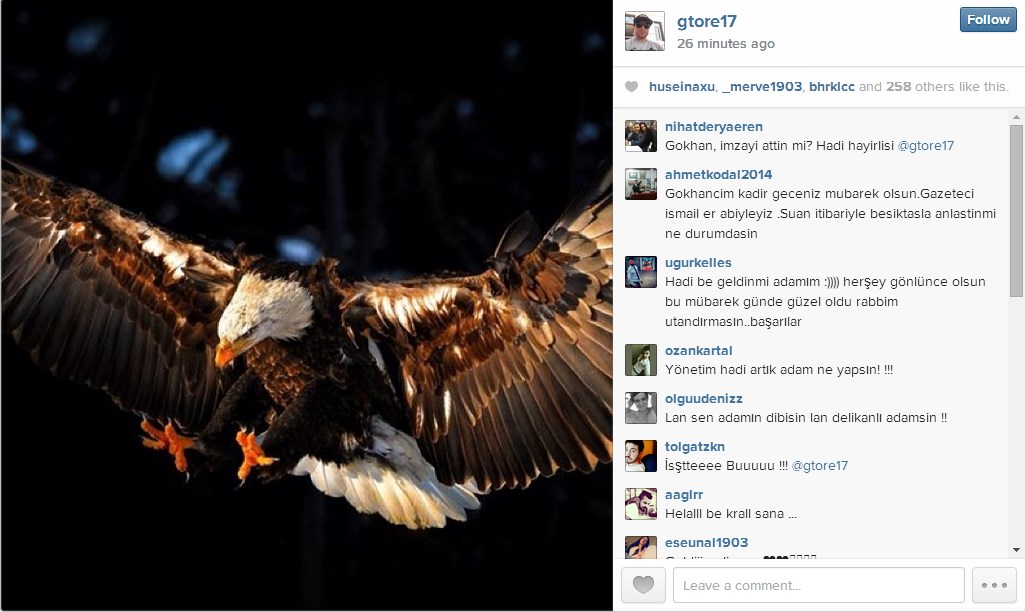Click the Leave a comment field

tap(818, 585)
